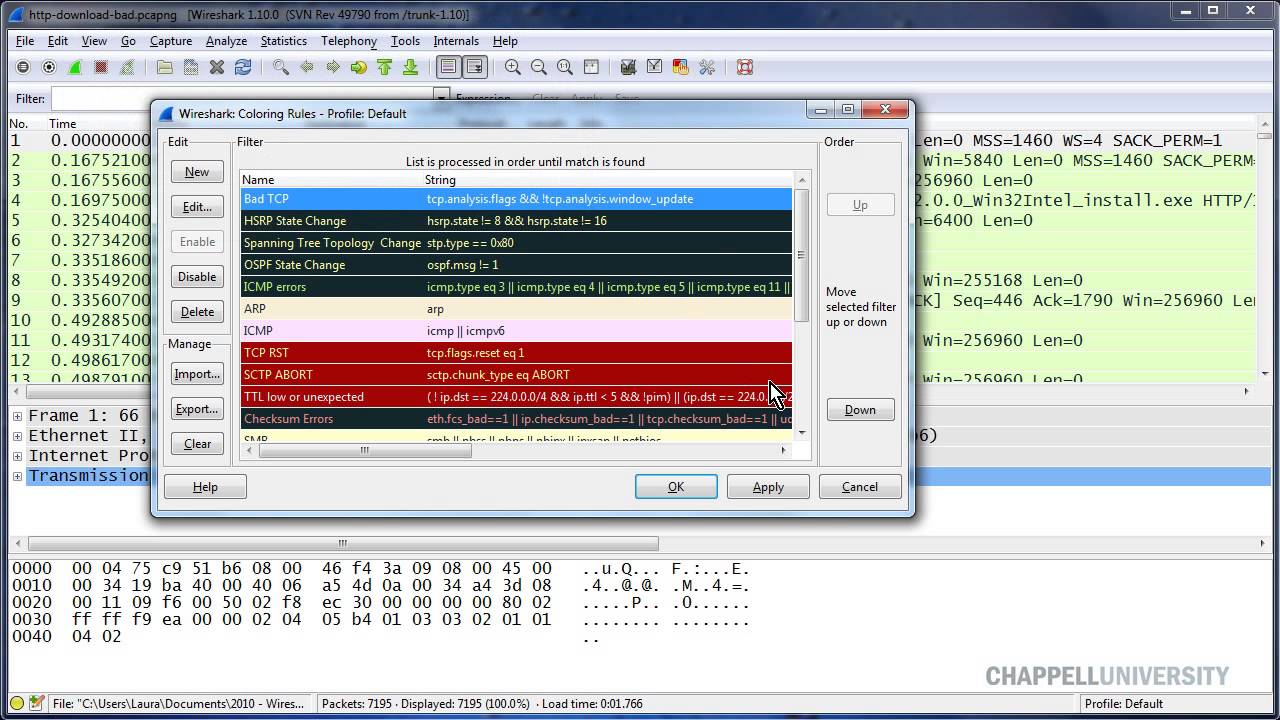Viewport: 1280px width, 720px height.
Task: Reload the capture file
Action: click(x=243, y=67)
